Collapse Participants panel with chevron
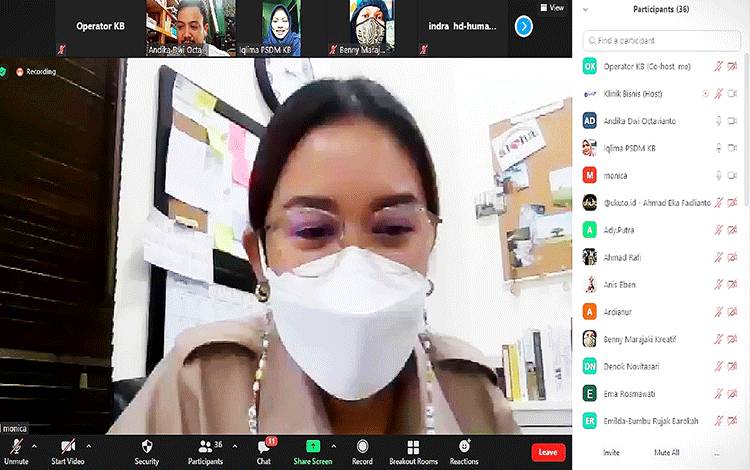Image resolution: width=750 pixels, height=470 pixels. (x=585, y=10)
